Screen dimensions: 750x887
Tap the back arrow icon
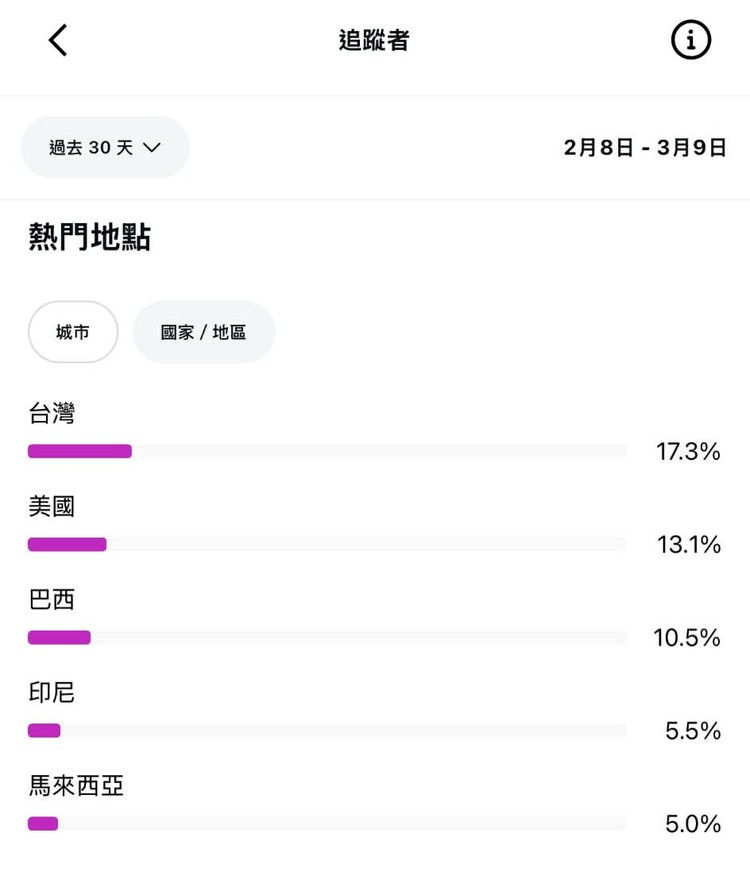58,41
